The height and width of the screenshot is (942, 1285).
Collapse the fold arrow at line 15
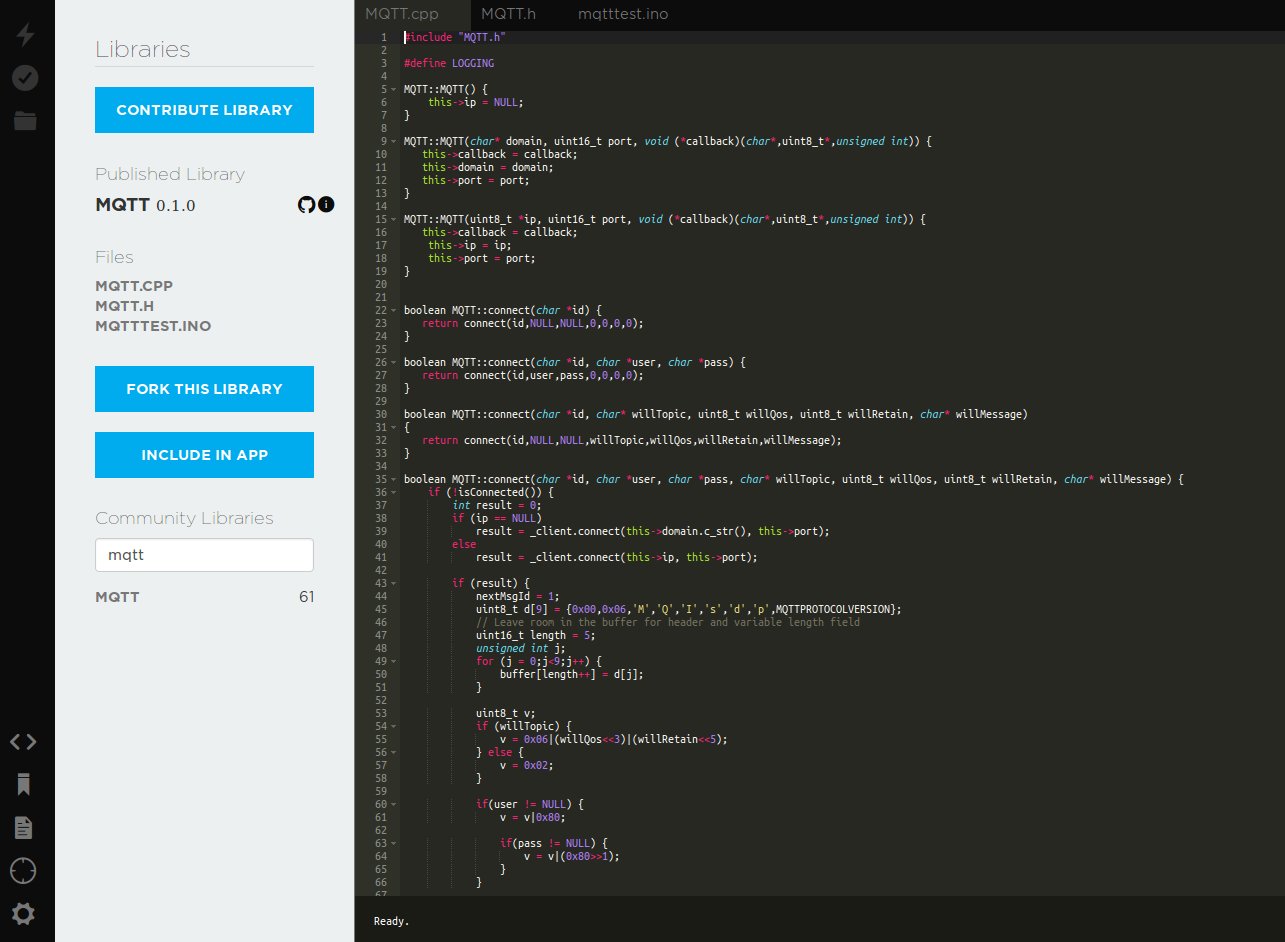click(394, 219)
